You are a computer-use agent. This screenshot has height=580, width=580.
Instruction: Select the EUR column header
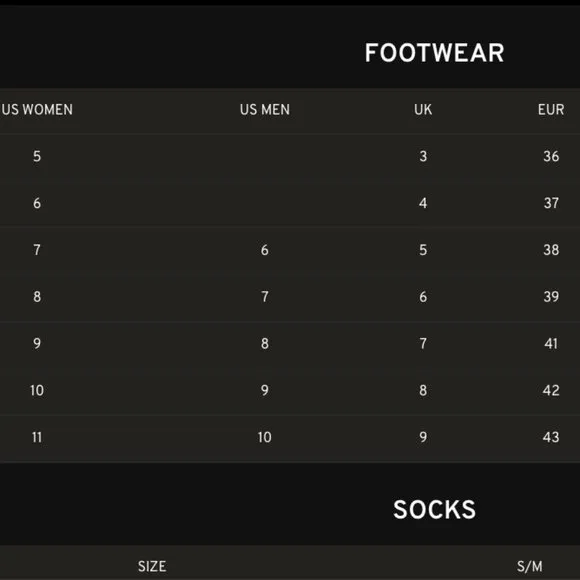pos(551,109)
